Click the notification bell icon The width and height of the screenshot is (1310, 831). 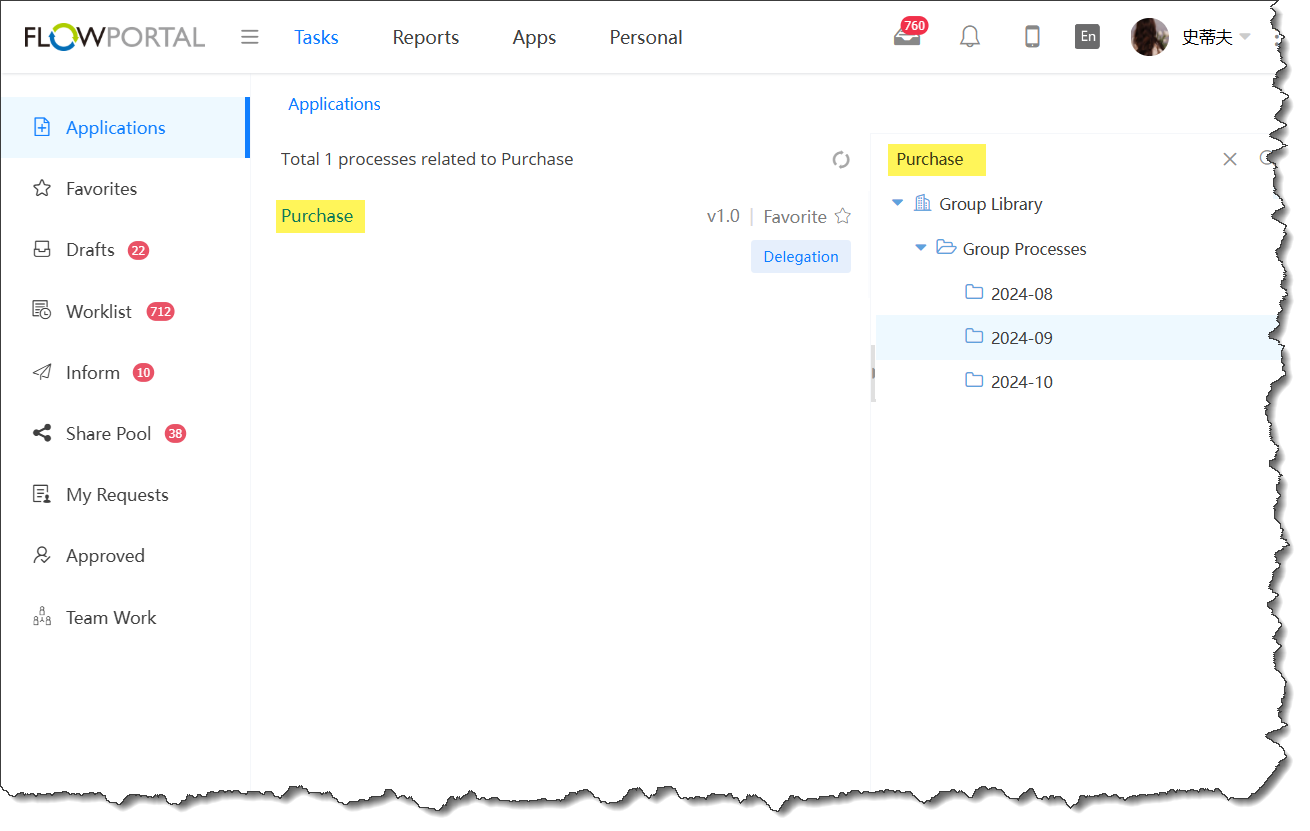pyautogui.click(x=969, y=37)
